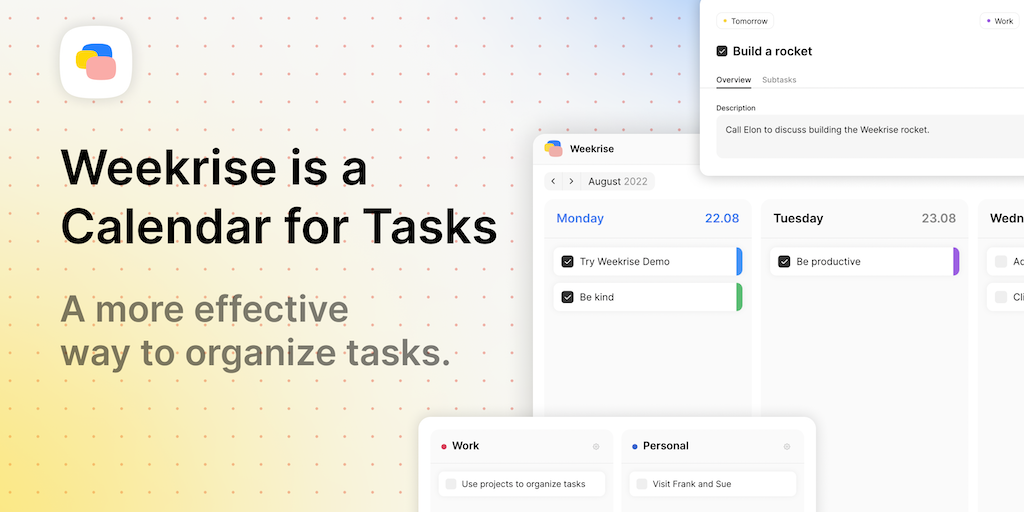Screen dimensions: 1024x512
Task: Click the large Weekrise app logo
Action: point(96,62)
